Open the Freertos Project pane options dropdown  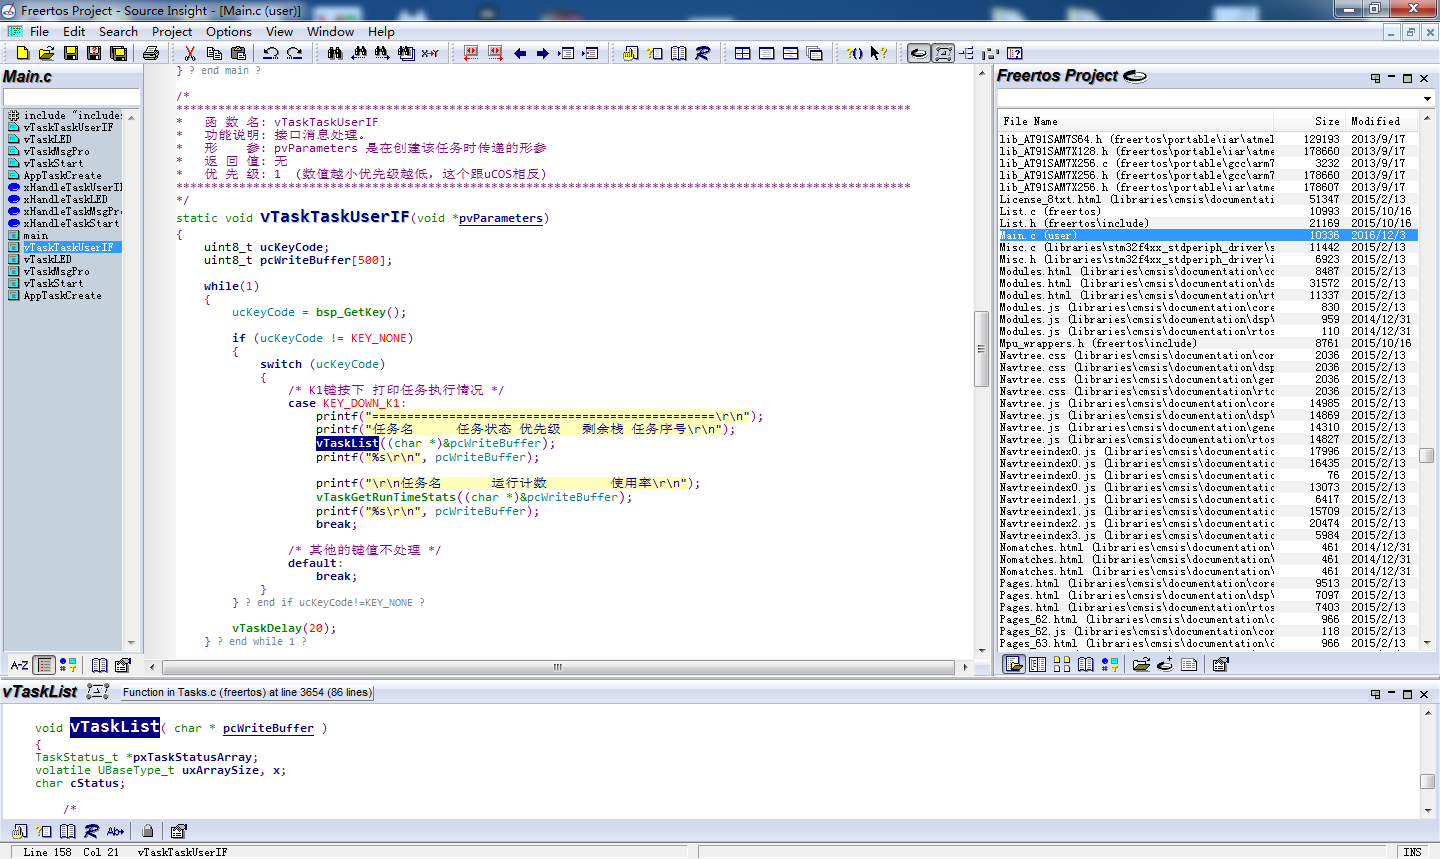point(1375,78)
